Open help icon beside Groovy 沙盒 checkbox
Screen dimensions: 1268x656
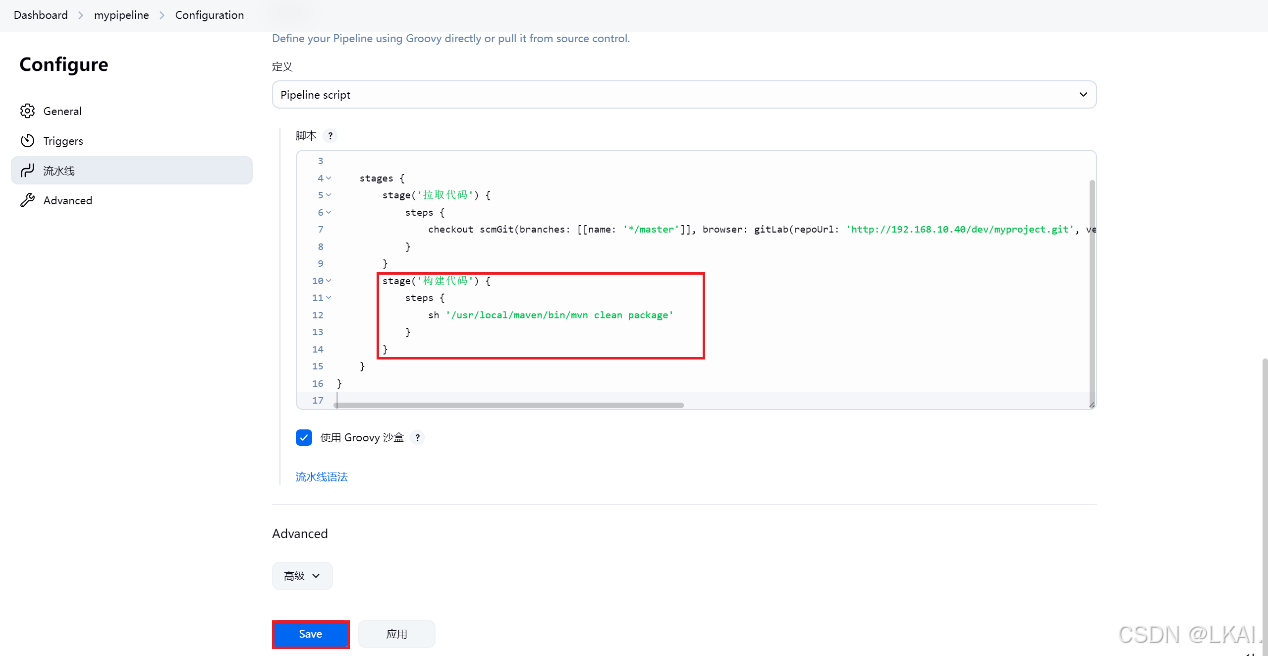(418, 438)
